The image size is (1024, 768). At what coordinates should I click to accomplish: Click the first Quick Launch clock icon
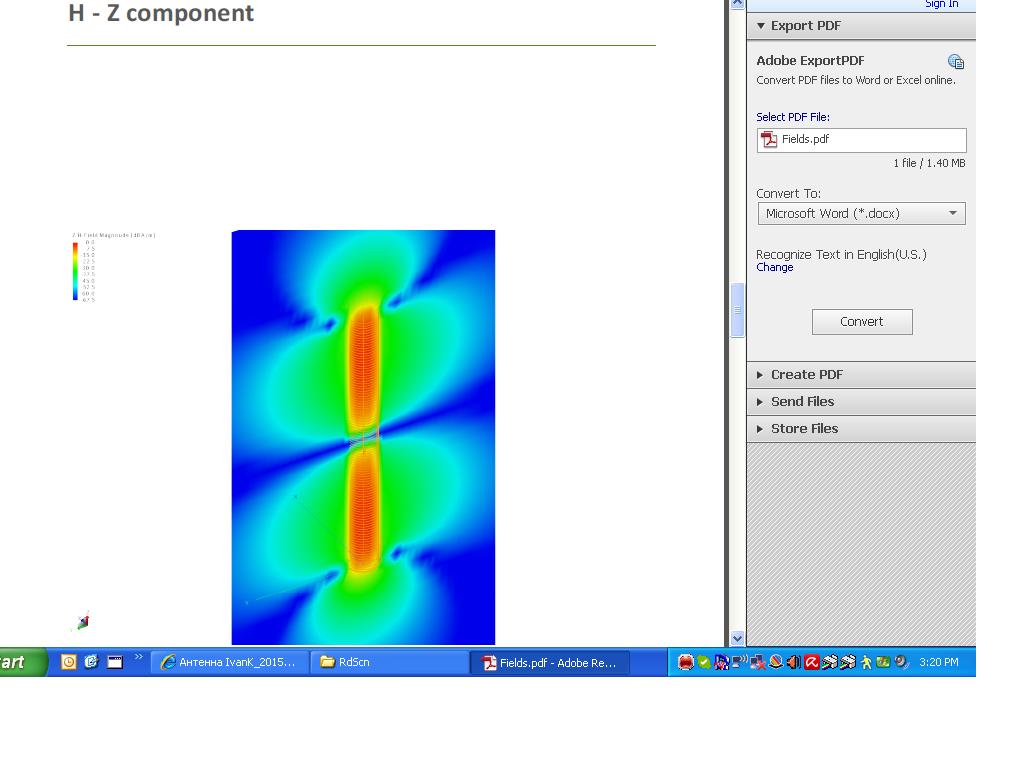click(x=68, y=662)
